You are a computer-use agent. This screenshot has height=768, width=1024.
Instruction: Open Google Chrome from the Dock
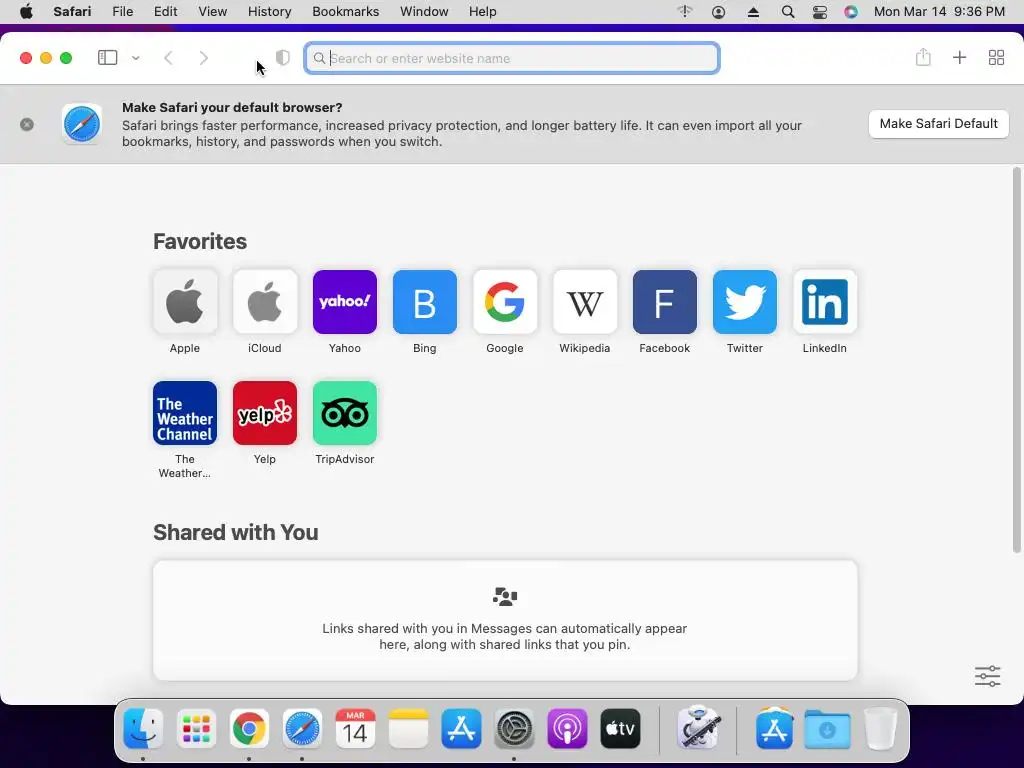tap(249, 728)
